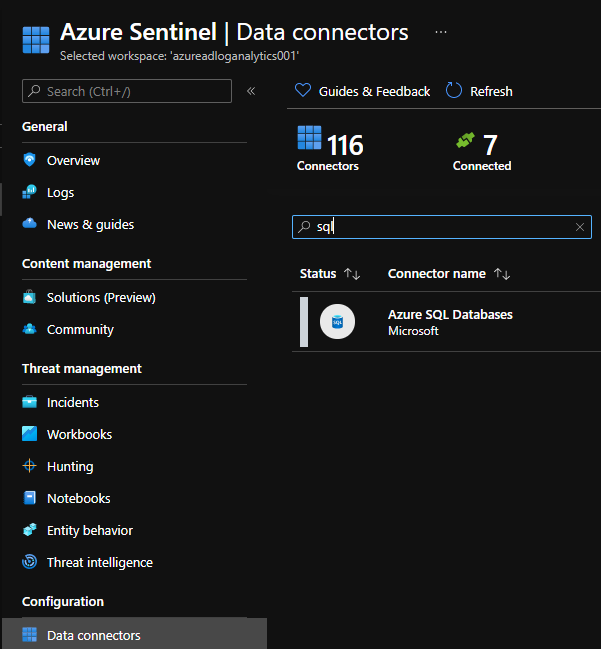Image resolution: width=601 pixels, height=649 pixels.
Task: Open Solutions (Preview) menu item
Action: tap(101, 297)
